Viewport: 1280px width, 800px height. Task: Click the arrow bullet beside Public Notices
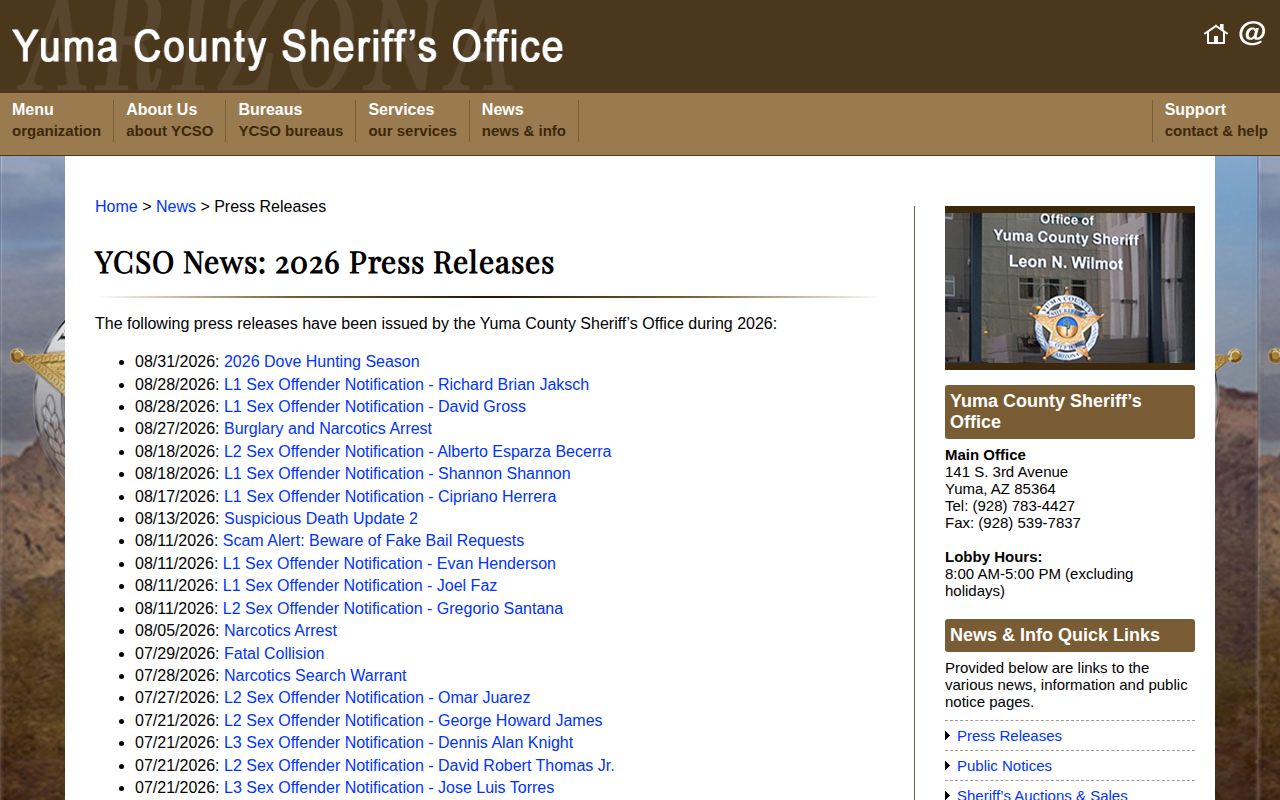tap(948, 767)
